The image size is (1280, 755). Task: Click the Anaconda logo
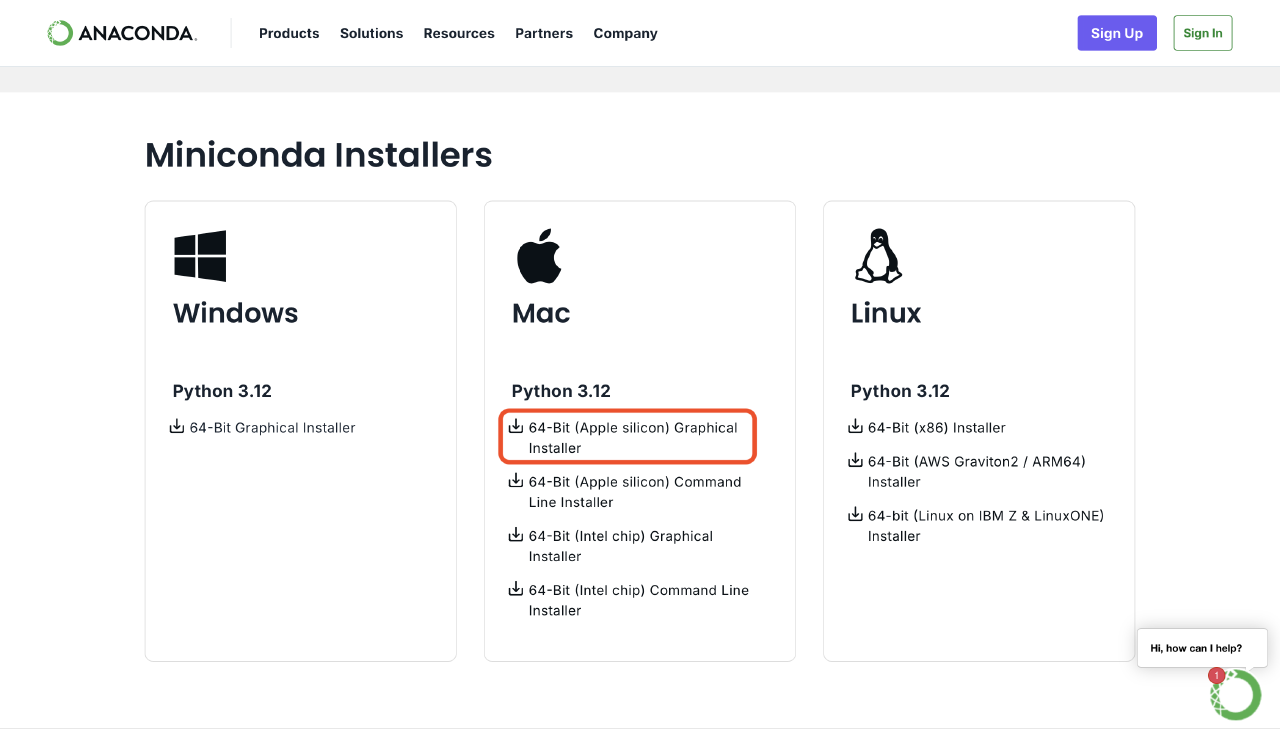pos(120,32)
